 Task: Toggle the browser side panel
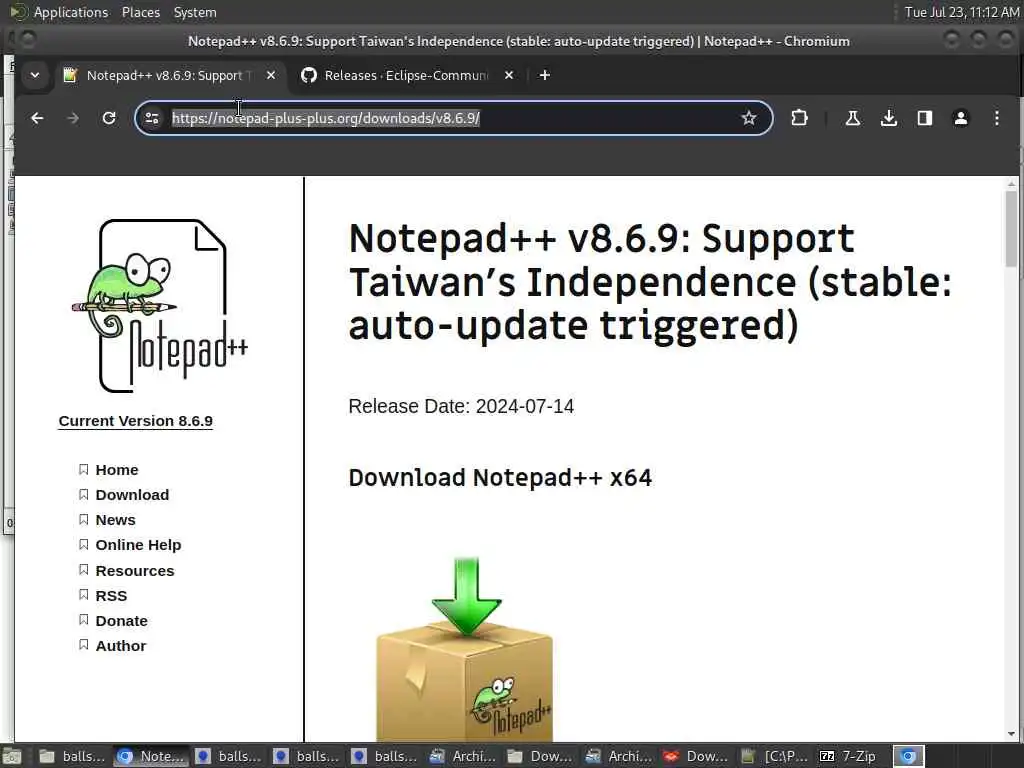[925, 118]
